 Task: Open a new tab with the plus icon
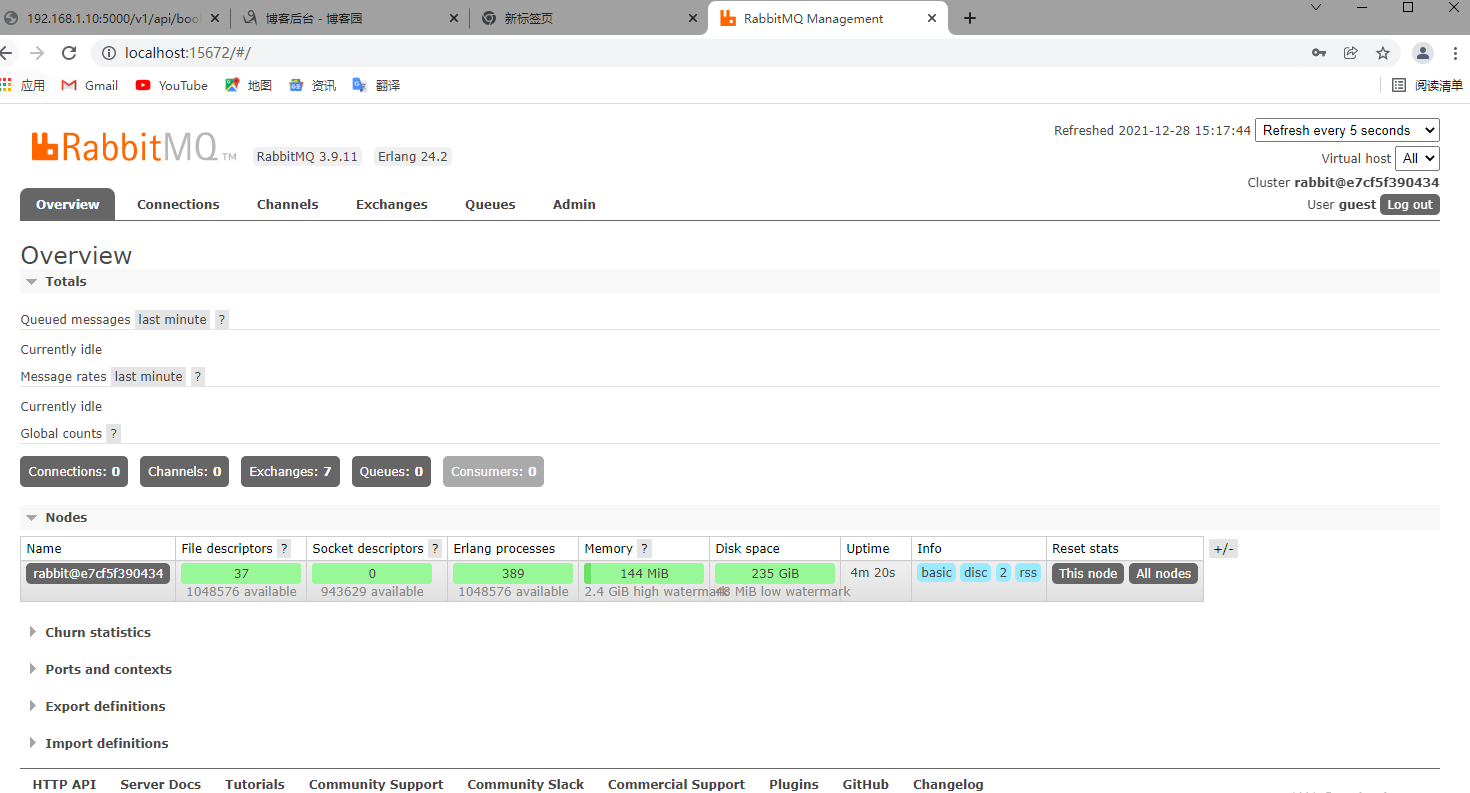969,18
